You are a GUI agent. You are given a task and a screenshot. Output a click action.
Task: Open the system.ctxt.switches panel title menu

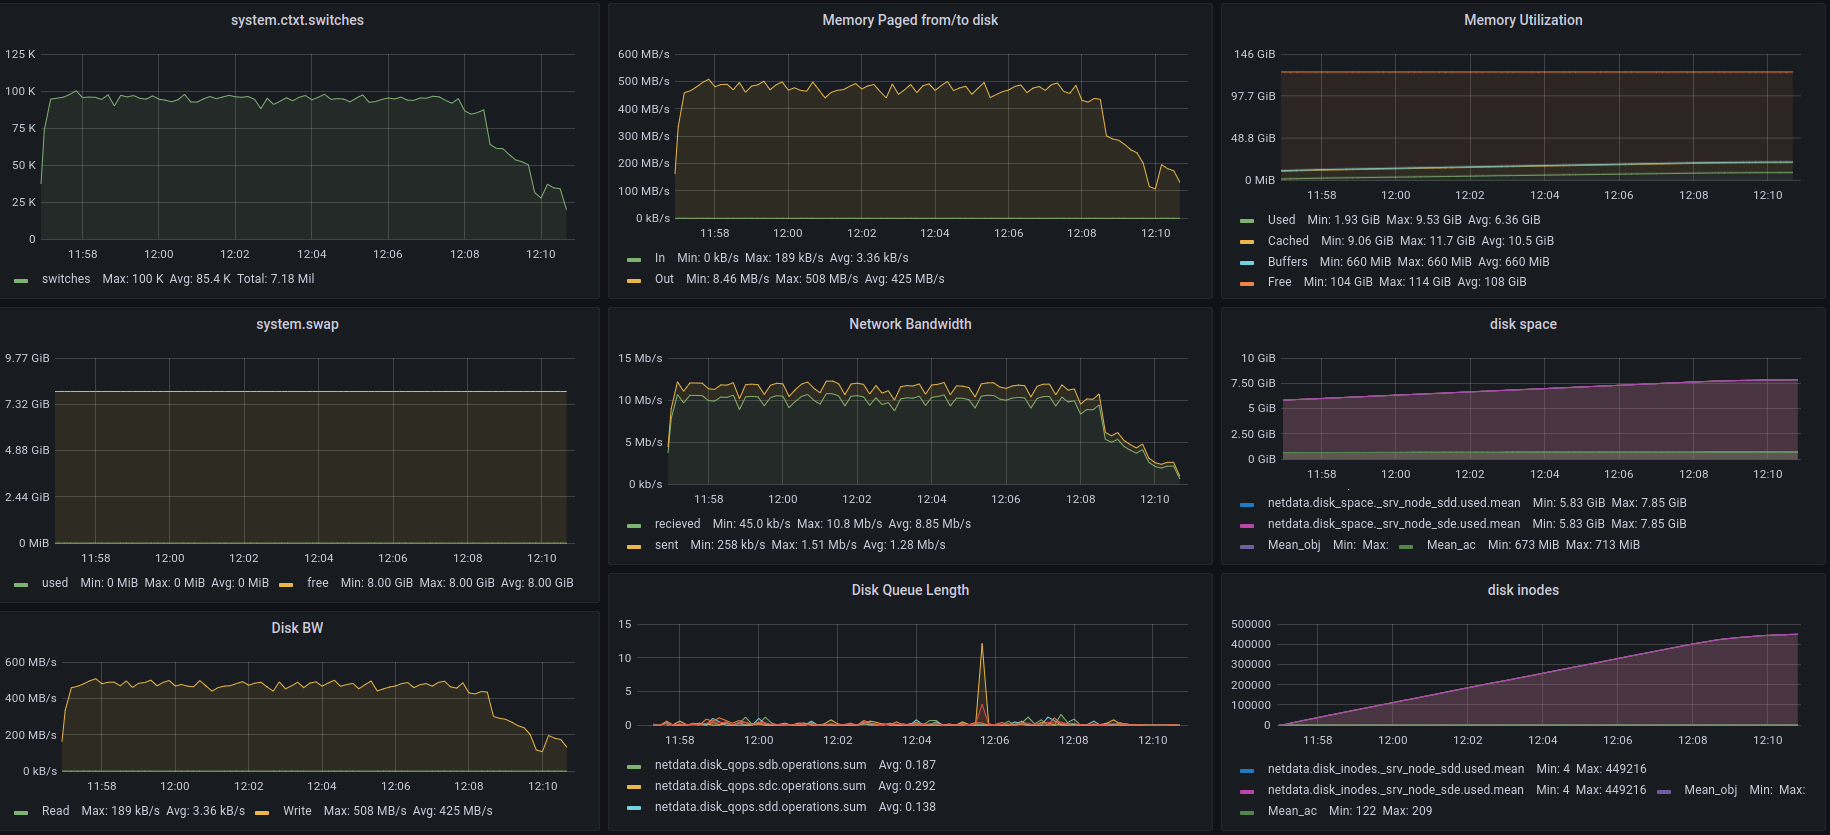297,20
